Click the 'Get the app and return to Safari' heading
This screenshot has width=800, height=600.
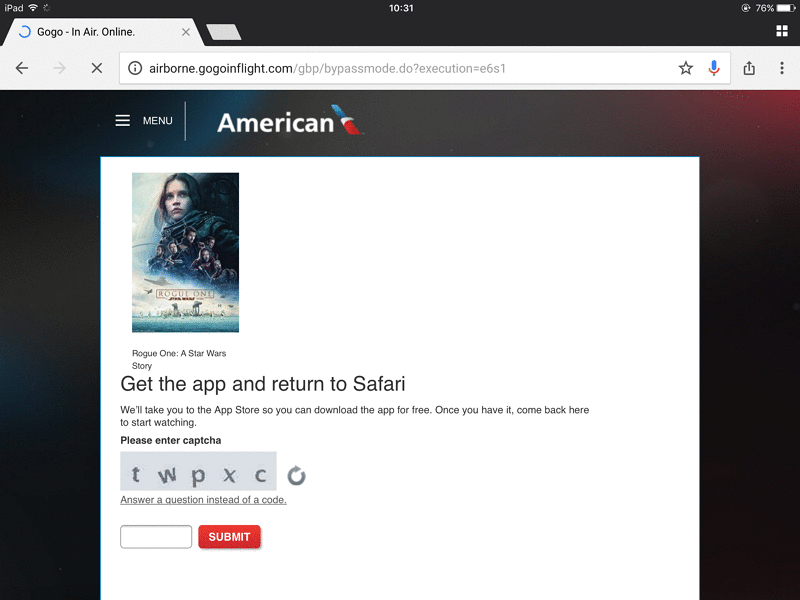point(263,384)
